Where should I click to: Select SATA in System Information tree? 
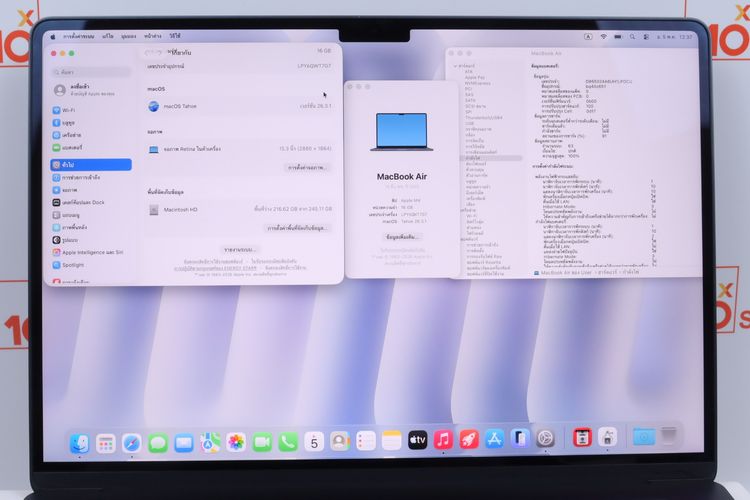click(470, 100)
